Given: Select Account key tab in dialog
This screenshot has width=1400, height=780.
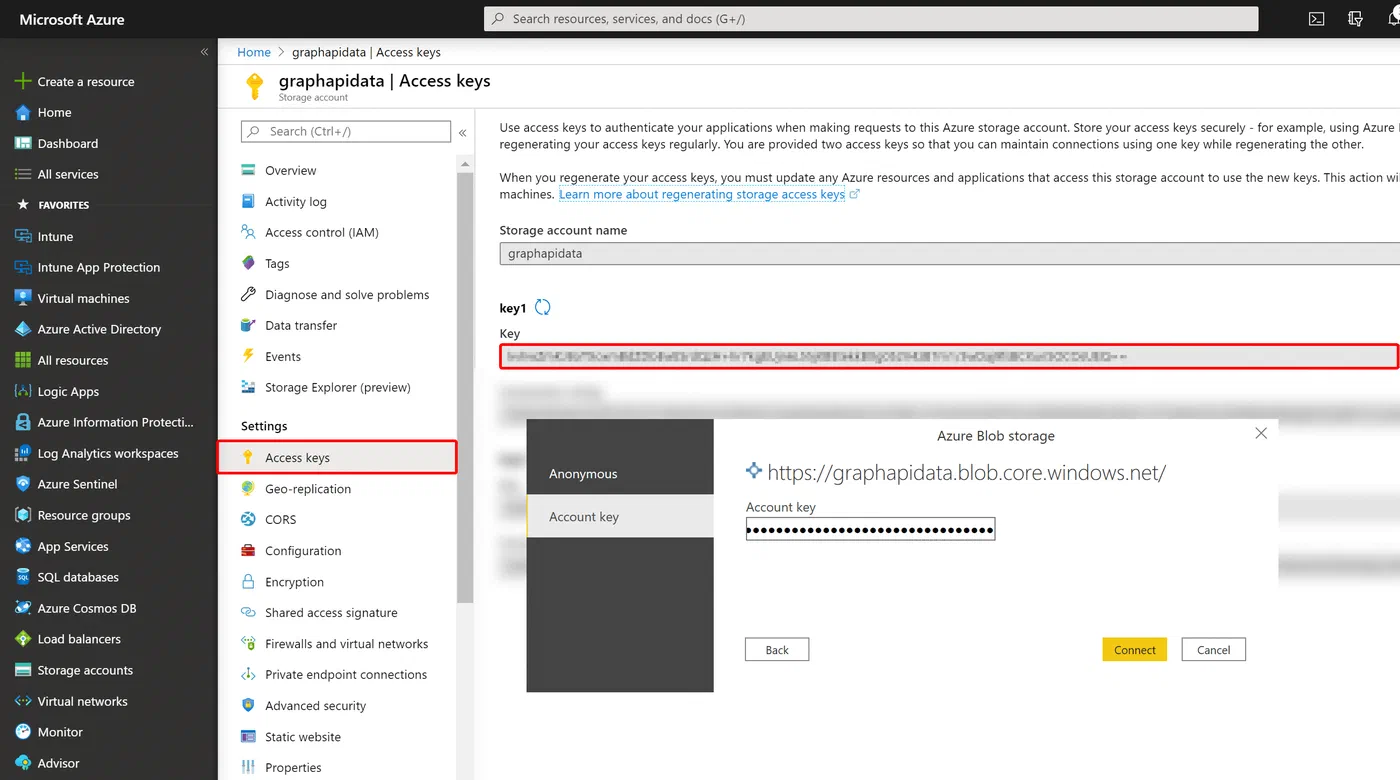Looking at the screenshot, I should click(x=620, y=517).
